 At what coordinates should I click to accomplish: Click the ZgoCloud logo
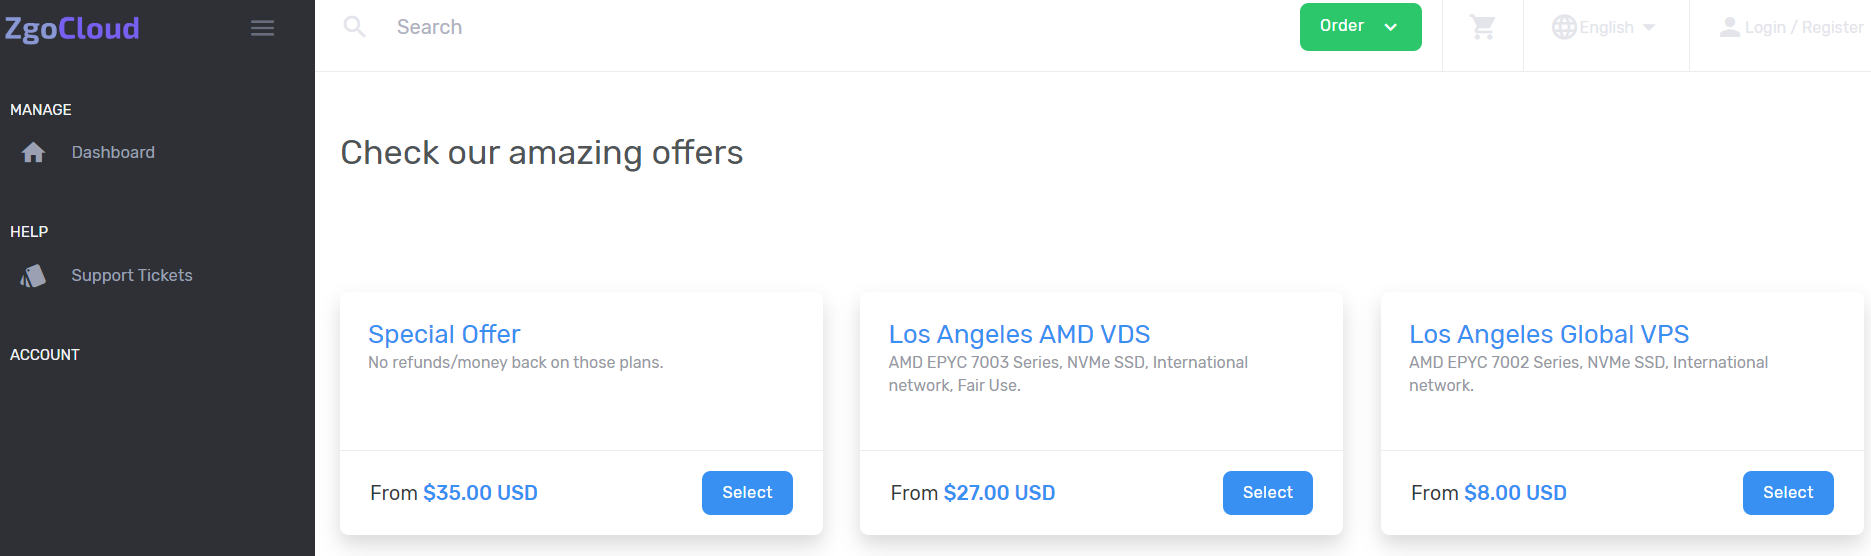coord(72,28)
